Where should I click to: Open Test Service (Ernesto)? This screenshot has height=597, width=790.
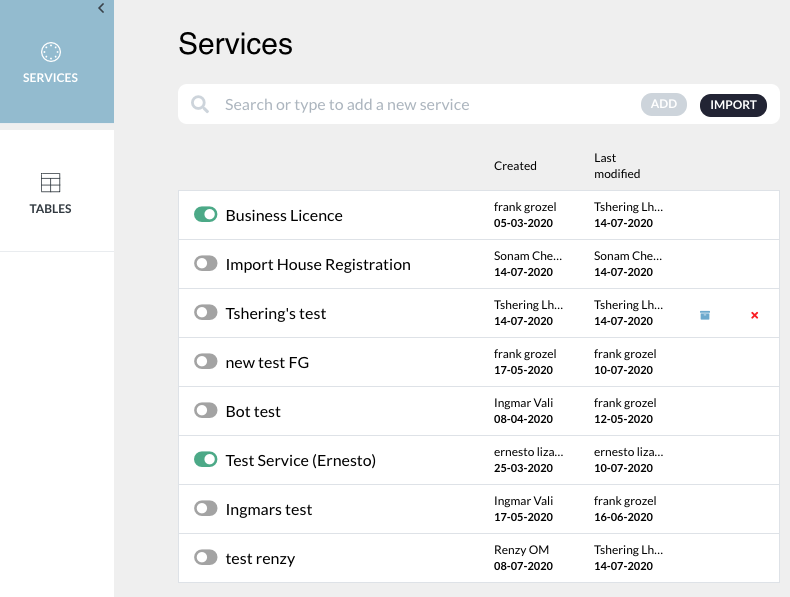point(301,460)
